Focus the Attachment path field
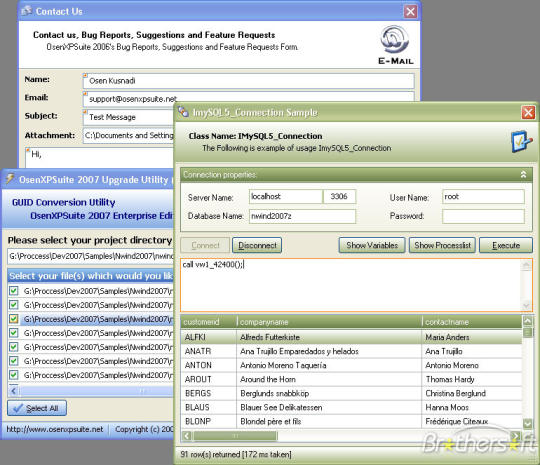 tap(129, 135)
